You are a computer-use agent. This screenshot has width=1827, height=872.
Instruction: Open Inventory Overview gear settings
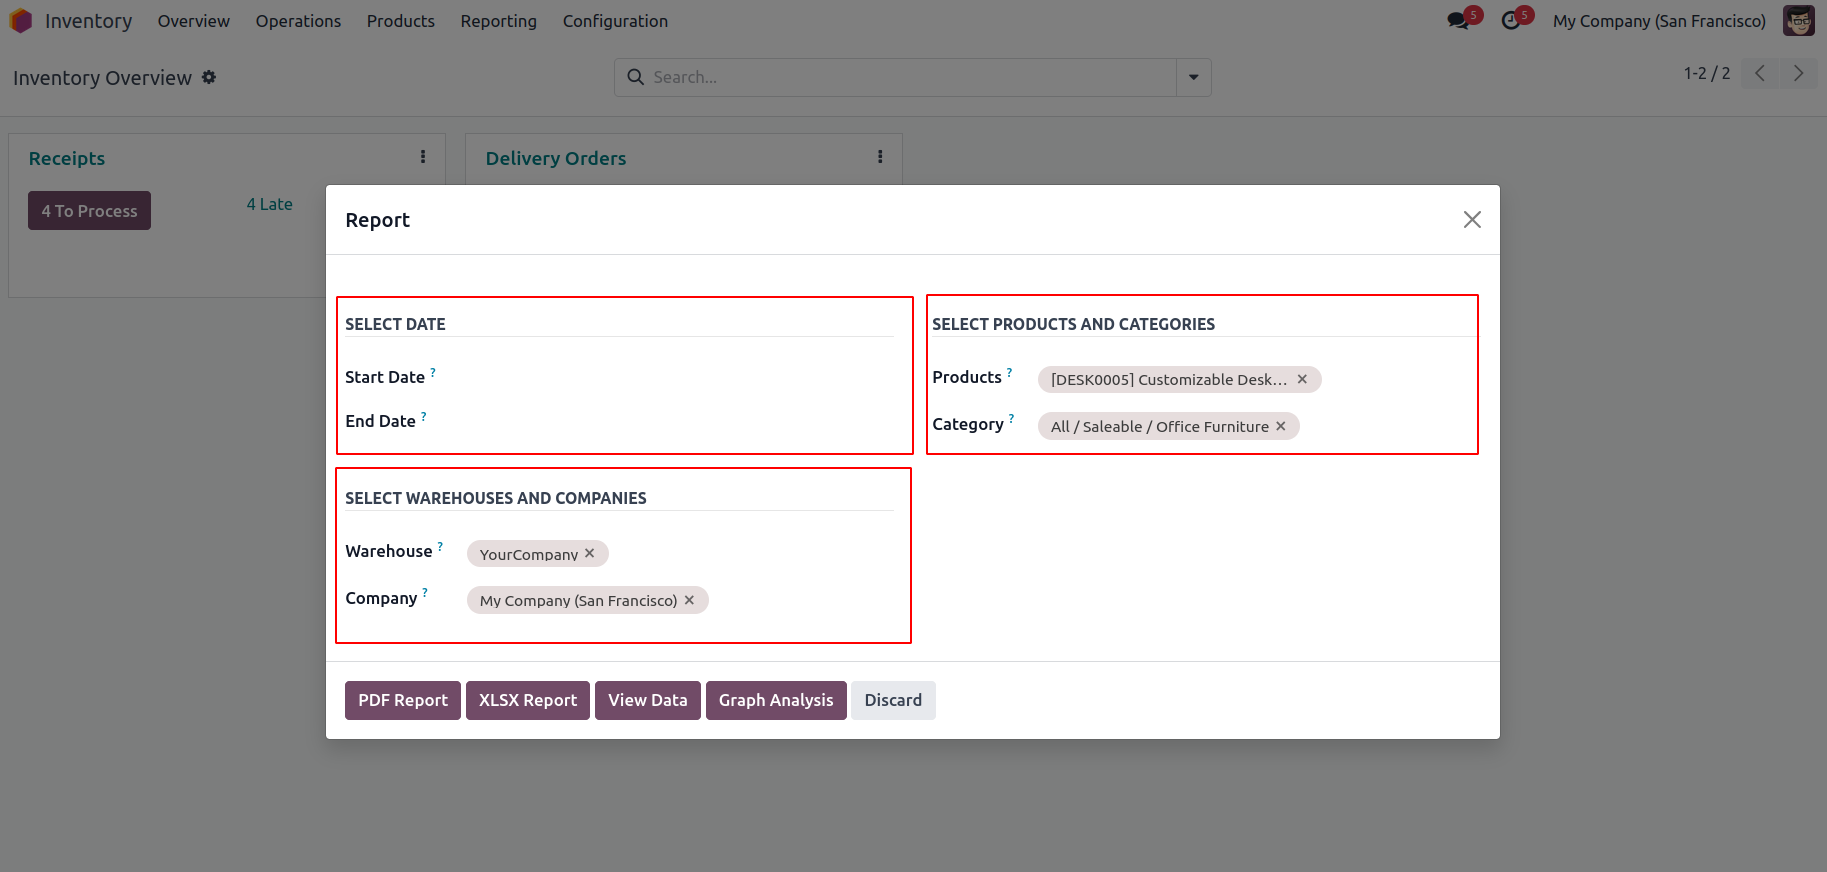pos(209,77)
